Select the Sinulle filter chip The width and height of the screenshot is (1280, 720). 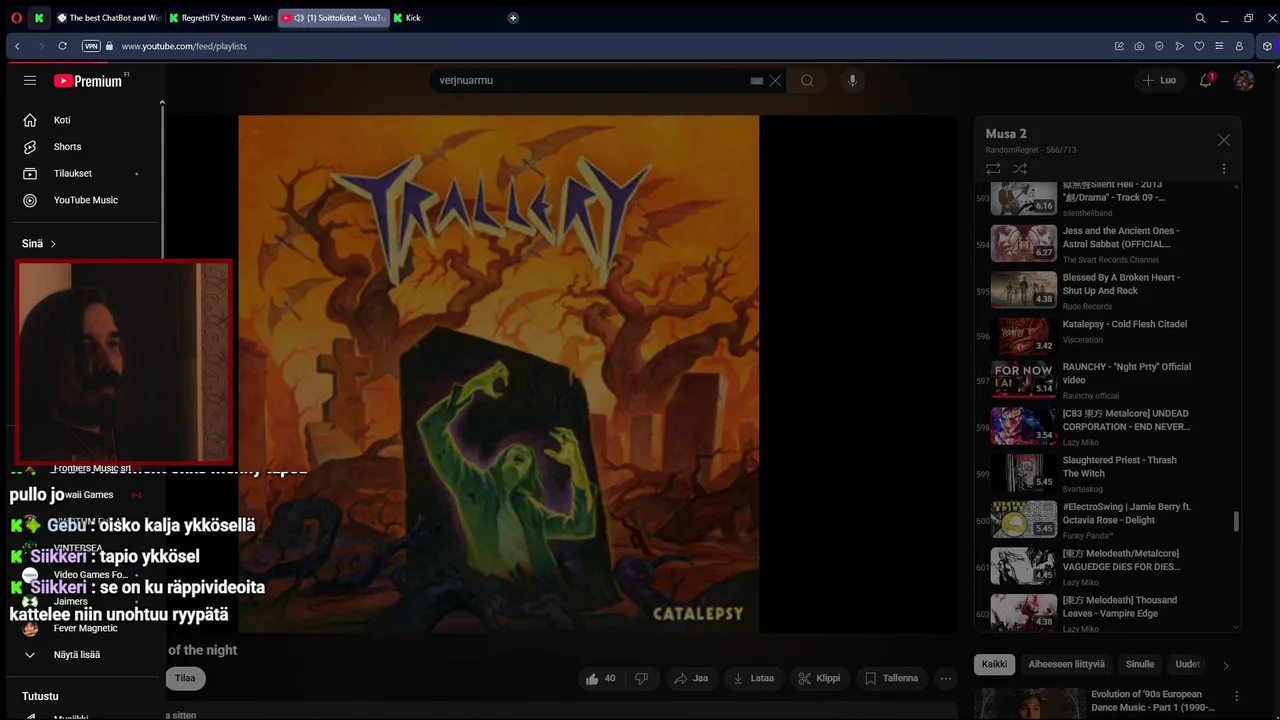1140,664
